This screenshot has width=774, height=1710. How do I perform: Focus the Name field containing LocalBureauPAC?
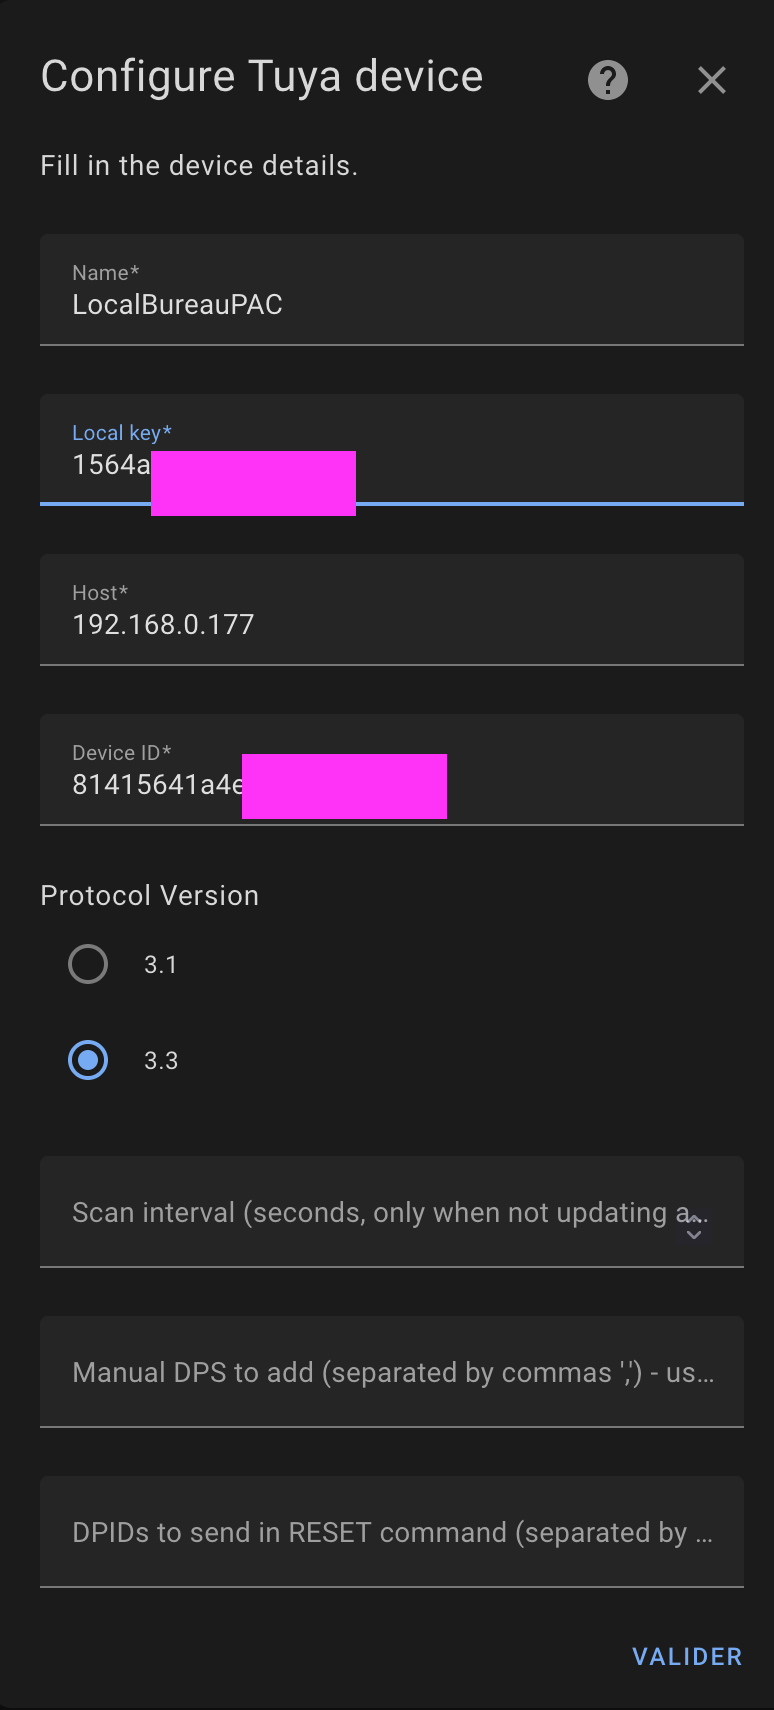pyautogui.click(x=391, y=304)
